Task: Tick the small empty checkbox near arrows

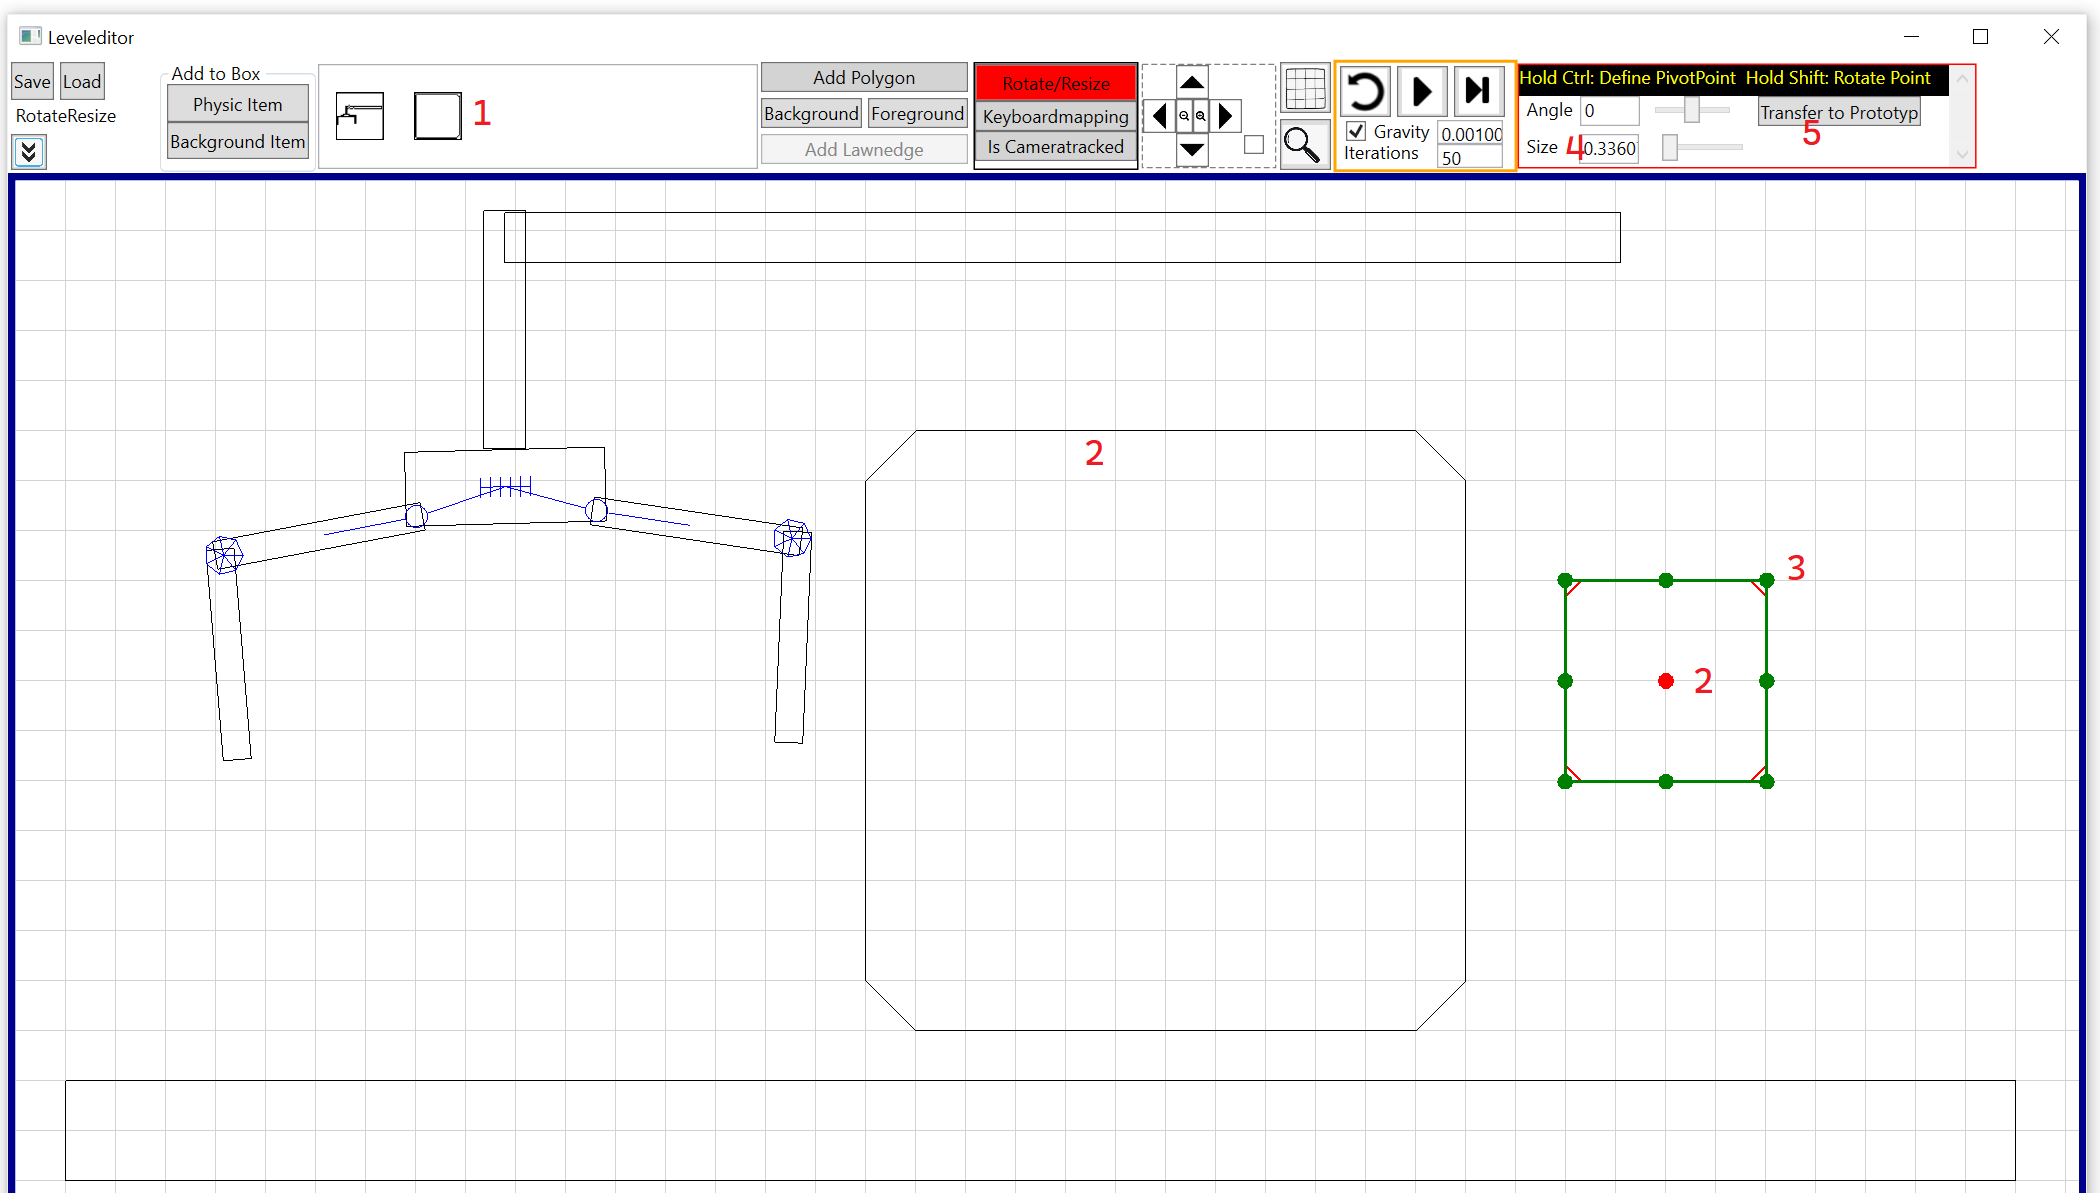Action: point(1254,145)
